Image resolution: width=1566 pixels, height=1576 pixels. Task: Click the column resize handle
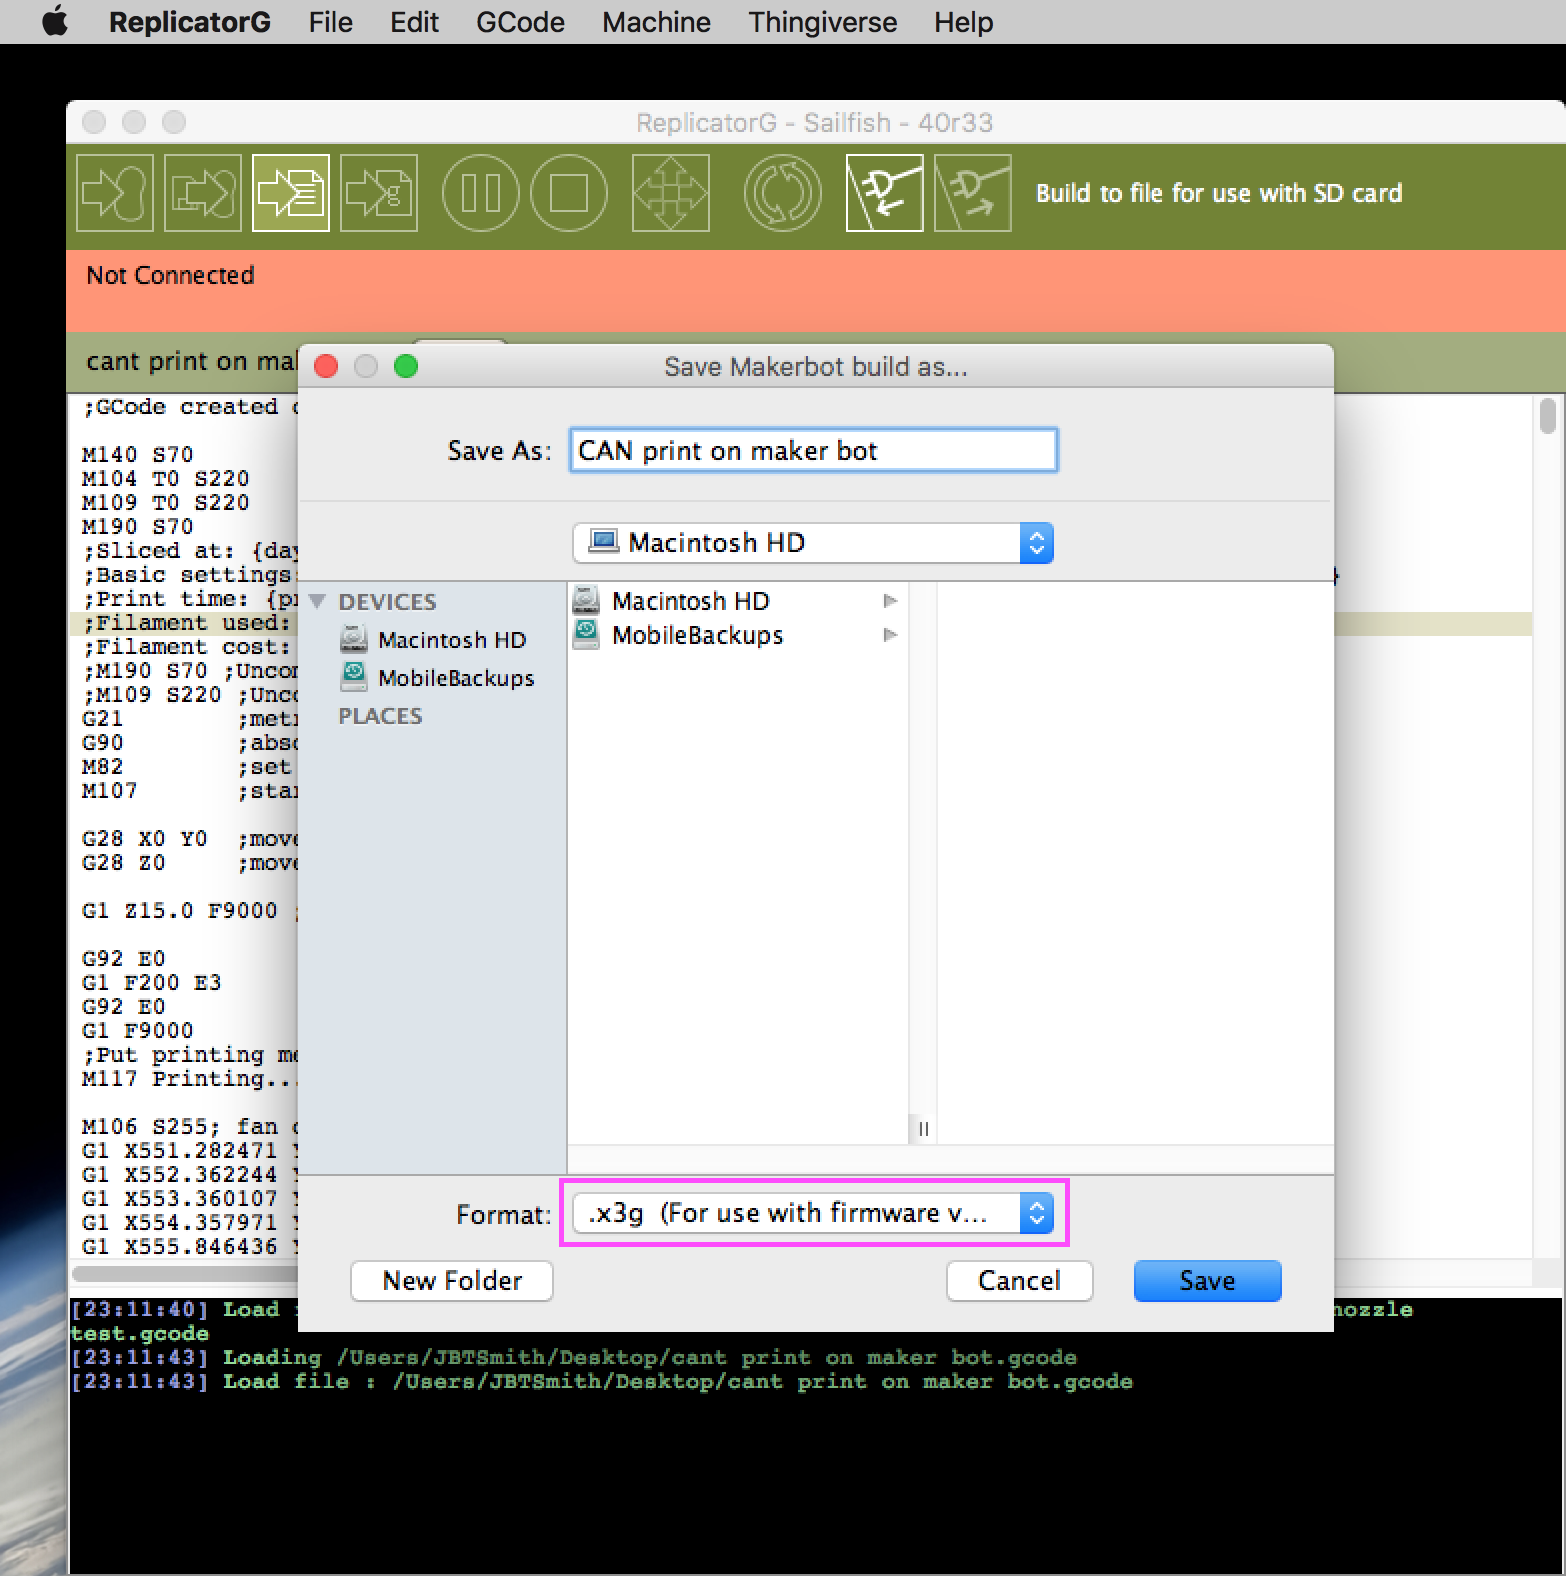923,1129
